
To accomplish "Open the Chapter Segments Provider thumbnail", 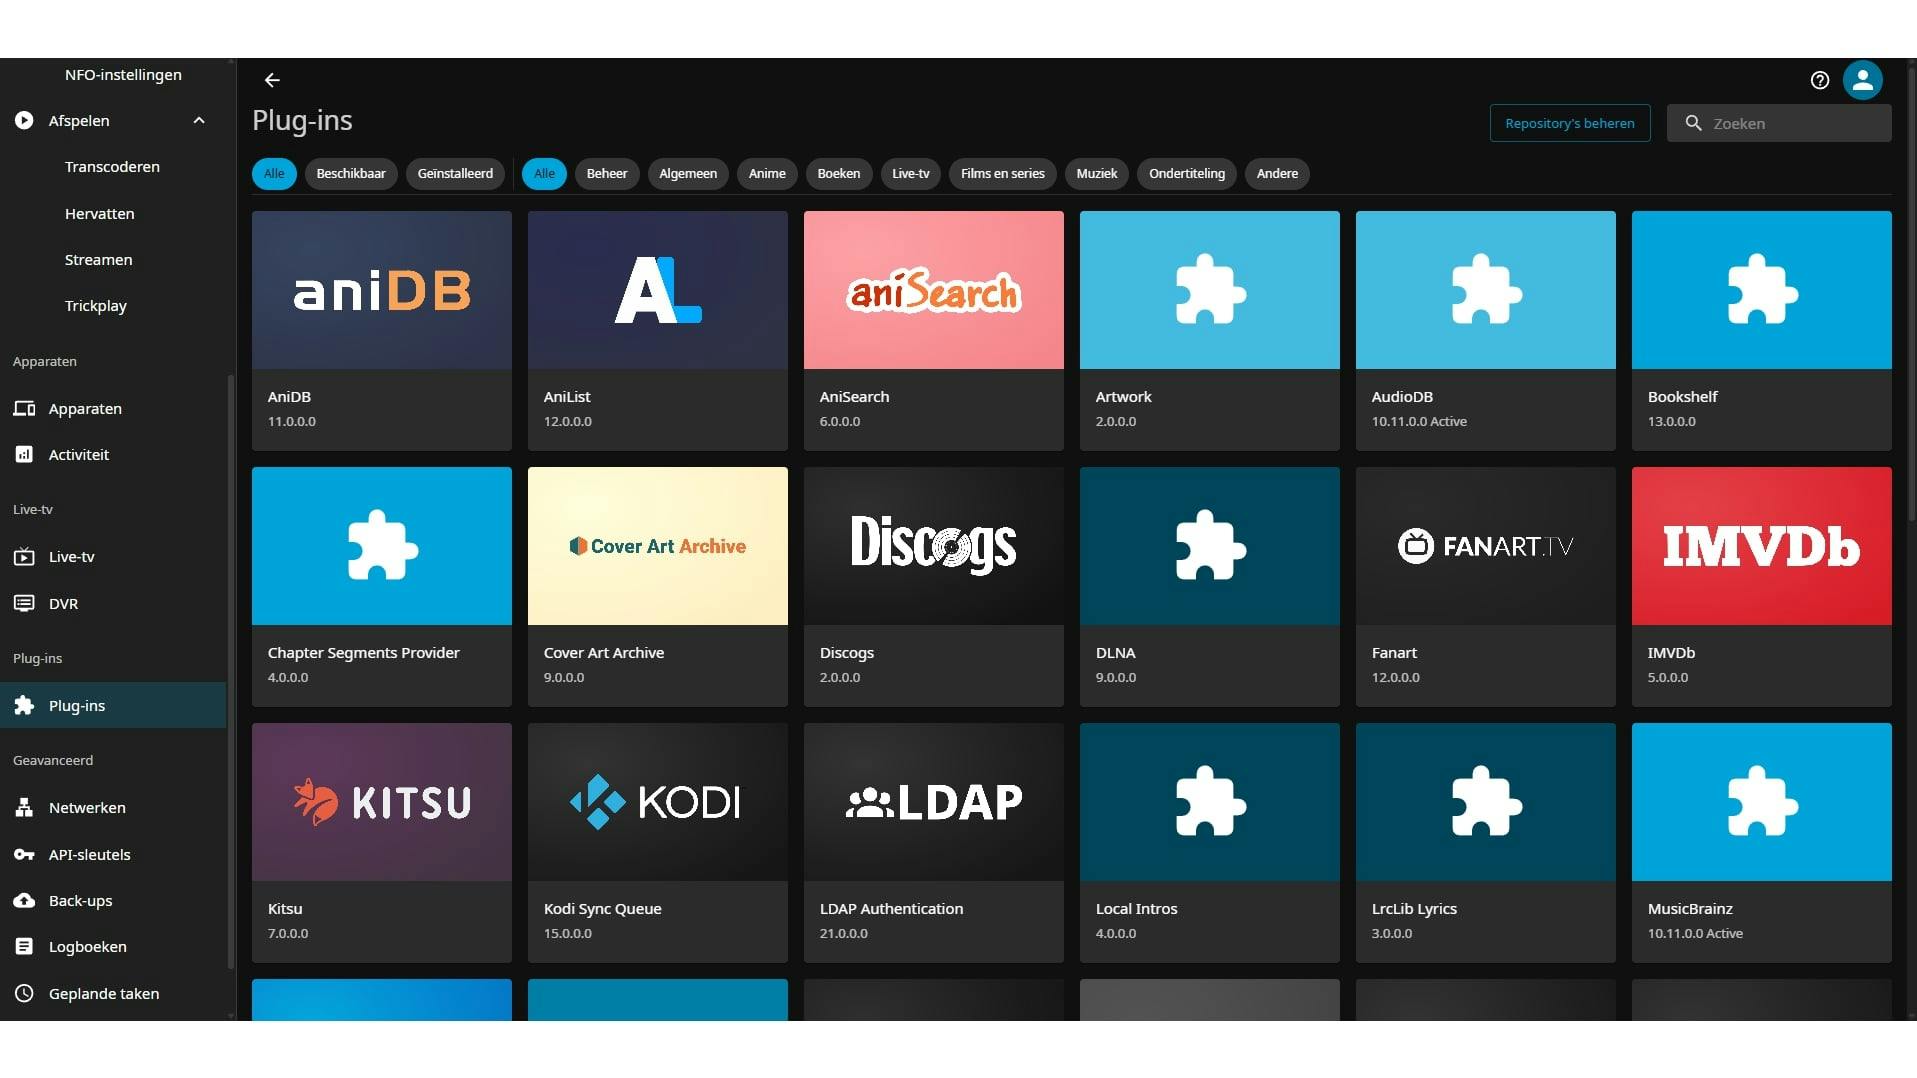I will [382, 546].
